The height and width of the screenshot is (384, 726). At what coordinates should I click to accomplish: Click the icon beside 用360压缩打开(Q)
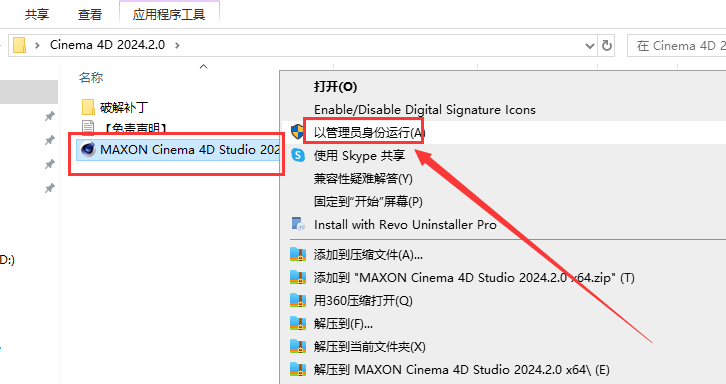tap(298, 300)
